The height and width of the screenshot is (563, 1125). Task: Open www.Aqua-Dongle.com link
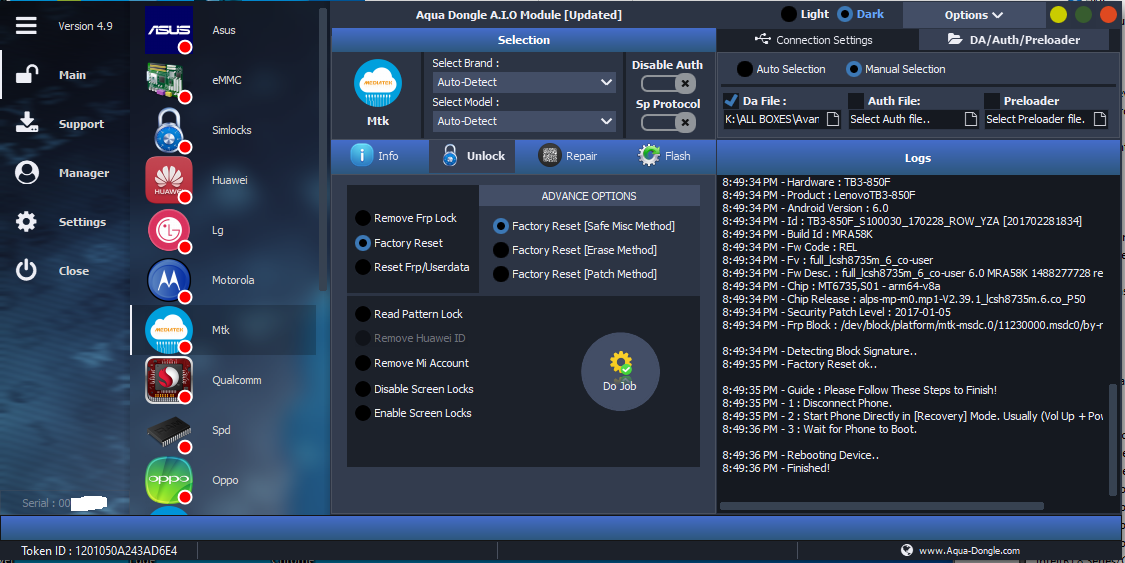969,551
